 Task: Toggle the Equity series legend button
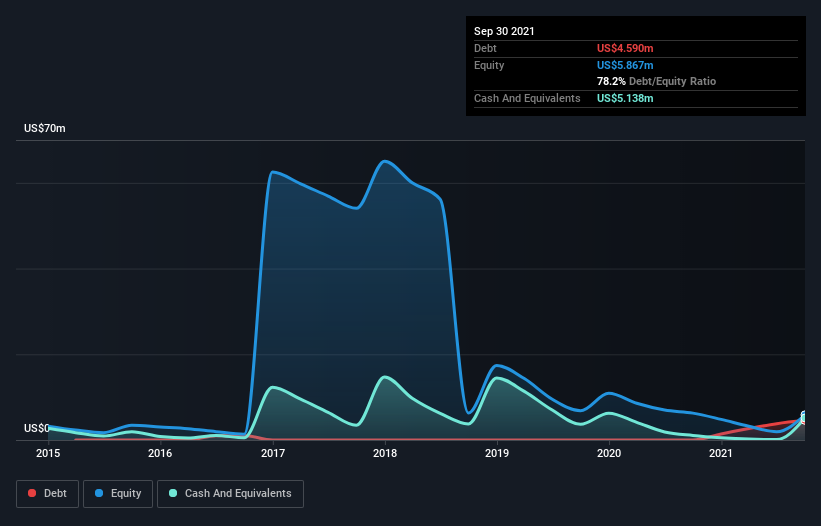(x=118, y=494)
